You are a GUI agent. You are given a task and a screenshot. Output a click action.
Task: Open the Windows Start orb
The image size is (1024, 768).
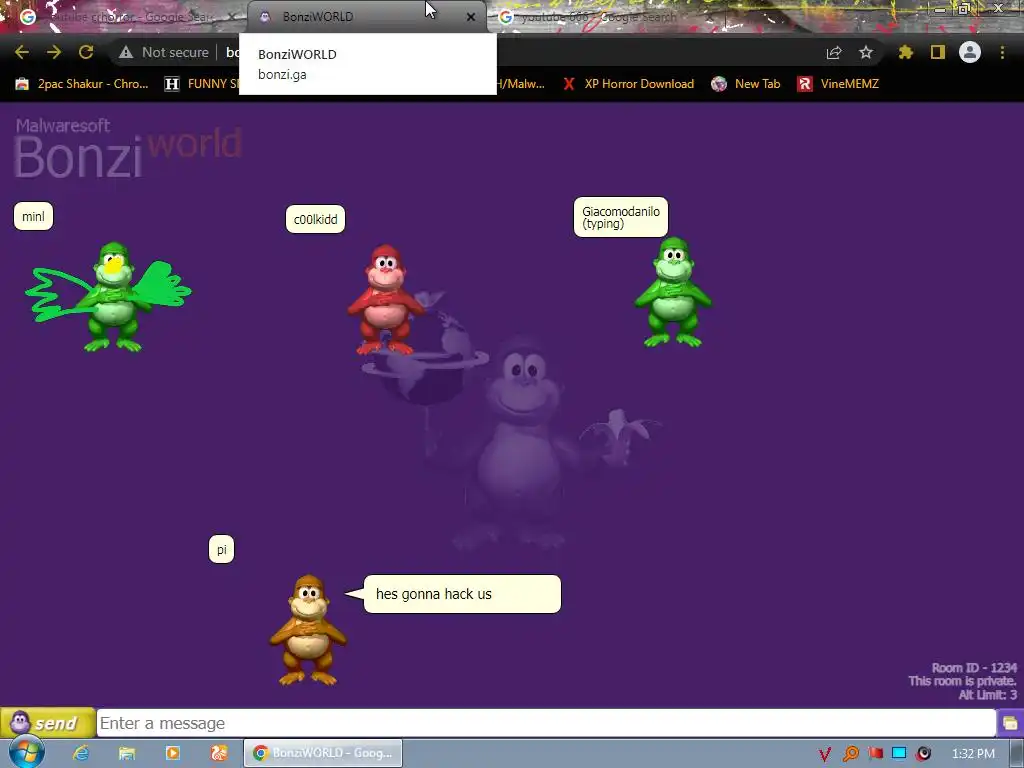(x=26, y=753)
